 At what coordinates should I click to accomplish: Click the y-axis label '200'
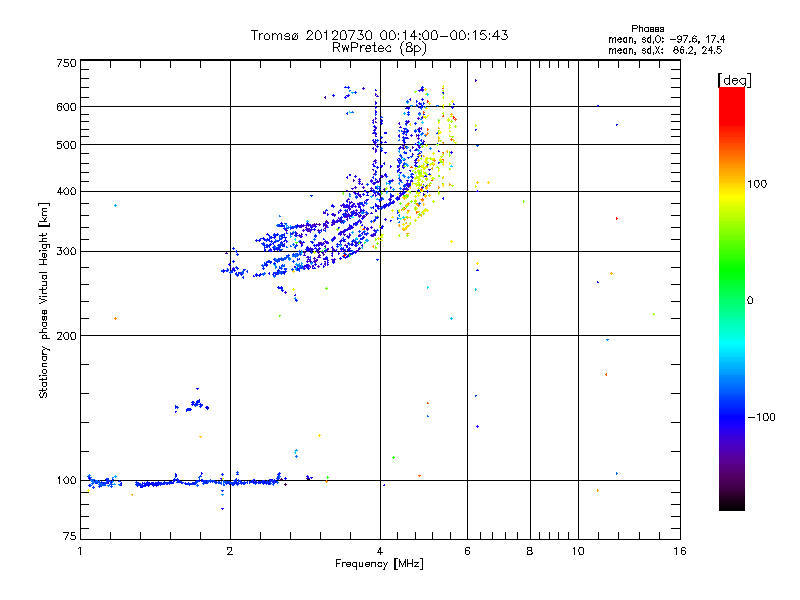coord(66,336)
